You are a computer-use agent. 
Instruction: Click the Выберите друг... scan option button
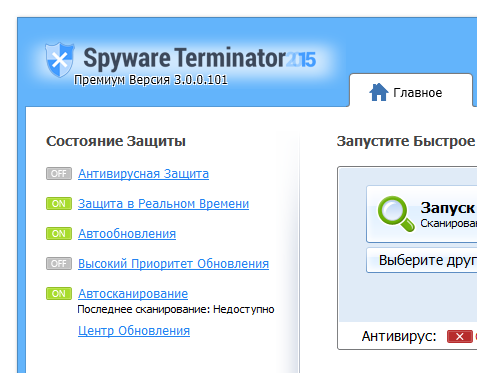tap(422, 260)
